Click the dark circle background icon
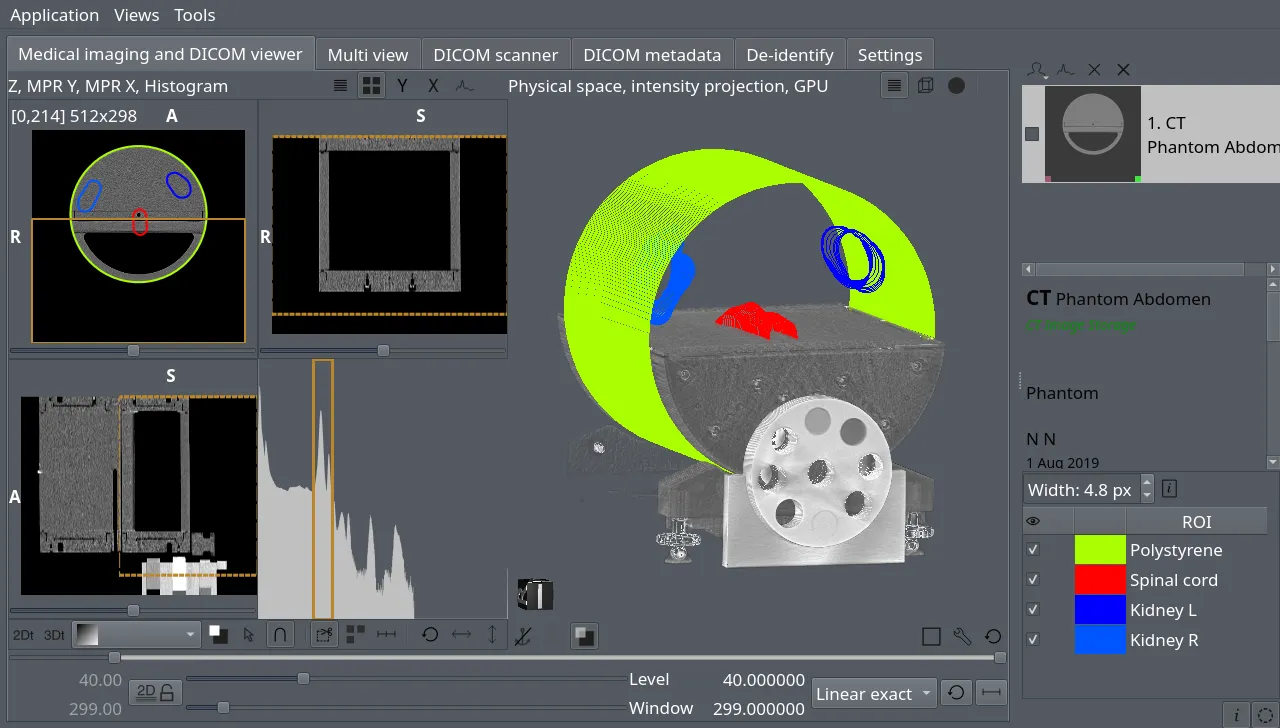Screen dimensions: 1280x728 click(957, 86)
